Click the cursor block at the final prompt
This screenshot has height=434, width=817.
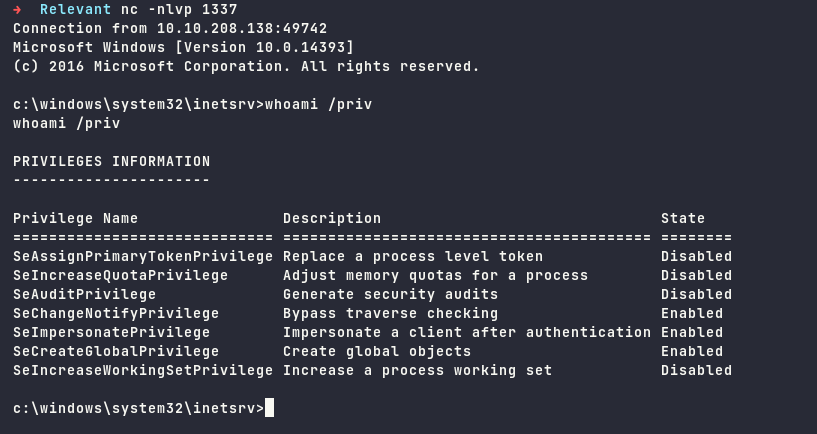[x=269, y=408]
